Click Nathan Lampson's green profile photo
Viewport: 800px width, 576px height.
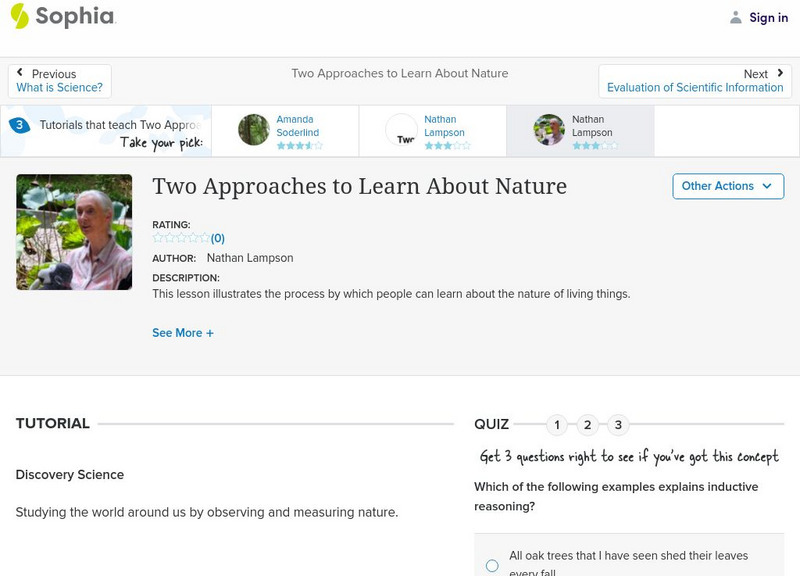pos(547,130)
